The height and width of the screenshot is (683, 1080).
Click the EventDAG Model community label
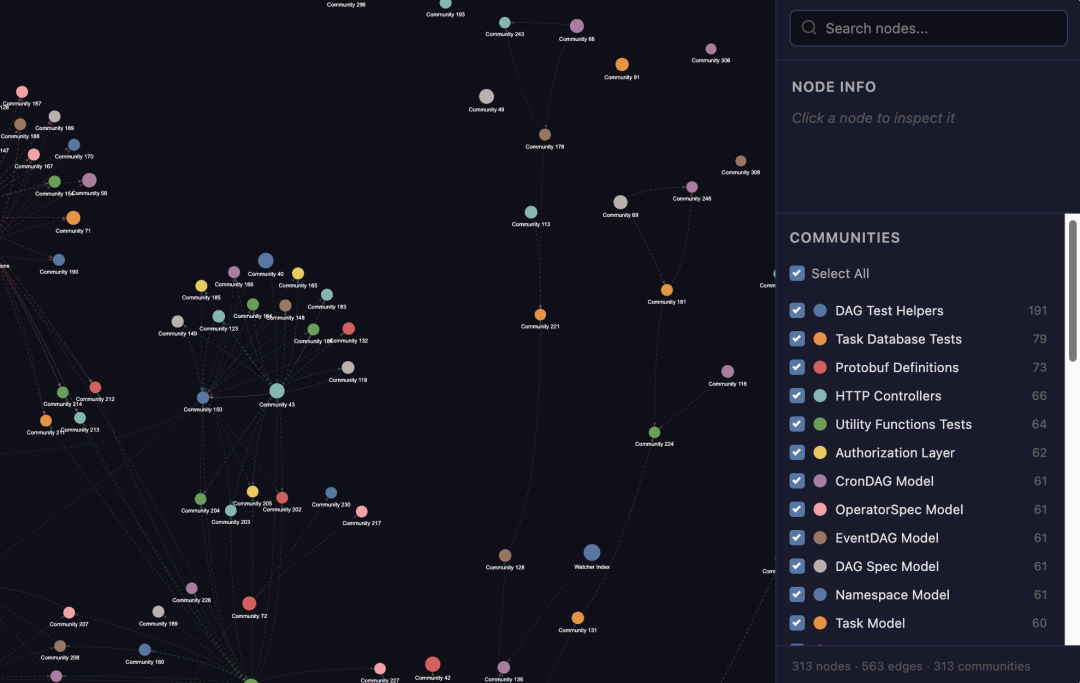(886, 538)
